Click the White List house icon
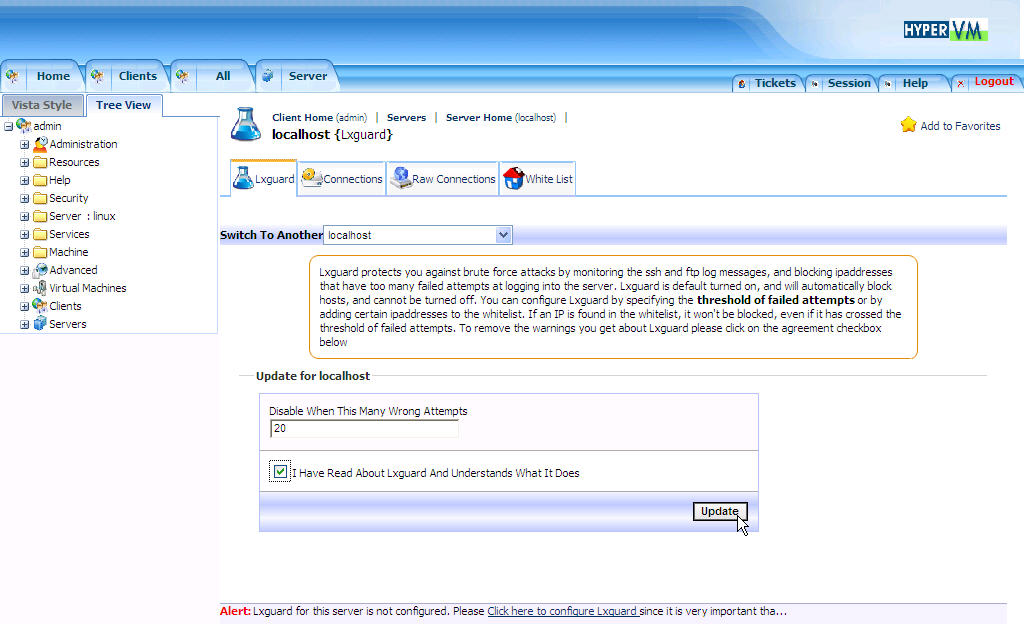The image size is (1024, 624). point(513,178)
